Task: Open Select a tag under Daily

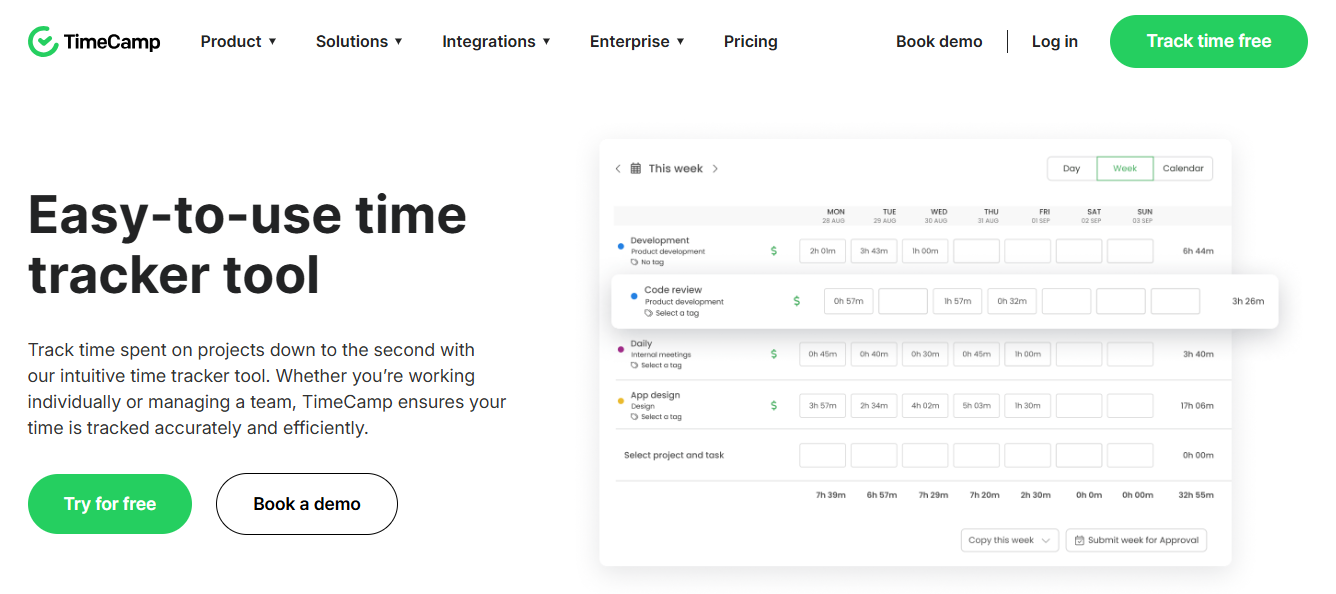Action: (656, 365)
